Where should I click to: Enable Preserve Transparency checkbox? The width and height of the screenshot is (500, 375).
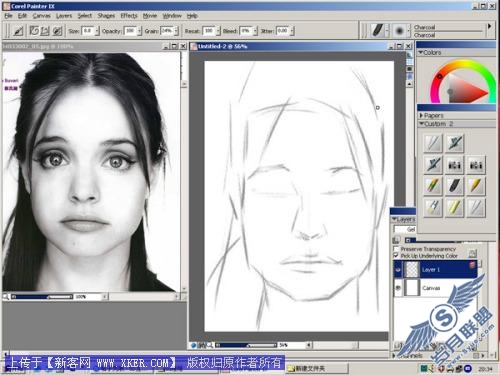click(396, 249)
